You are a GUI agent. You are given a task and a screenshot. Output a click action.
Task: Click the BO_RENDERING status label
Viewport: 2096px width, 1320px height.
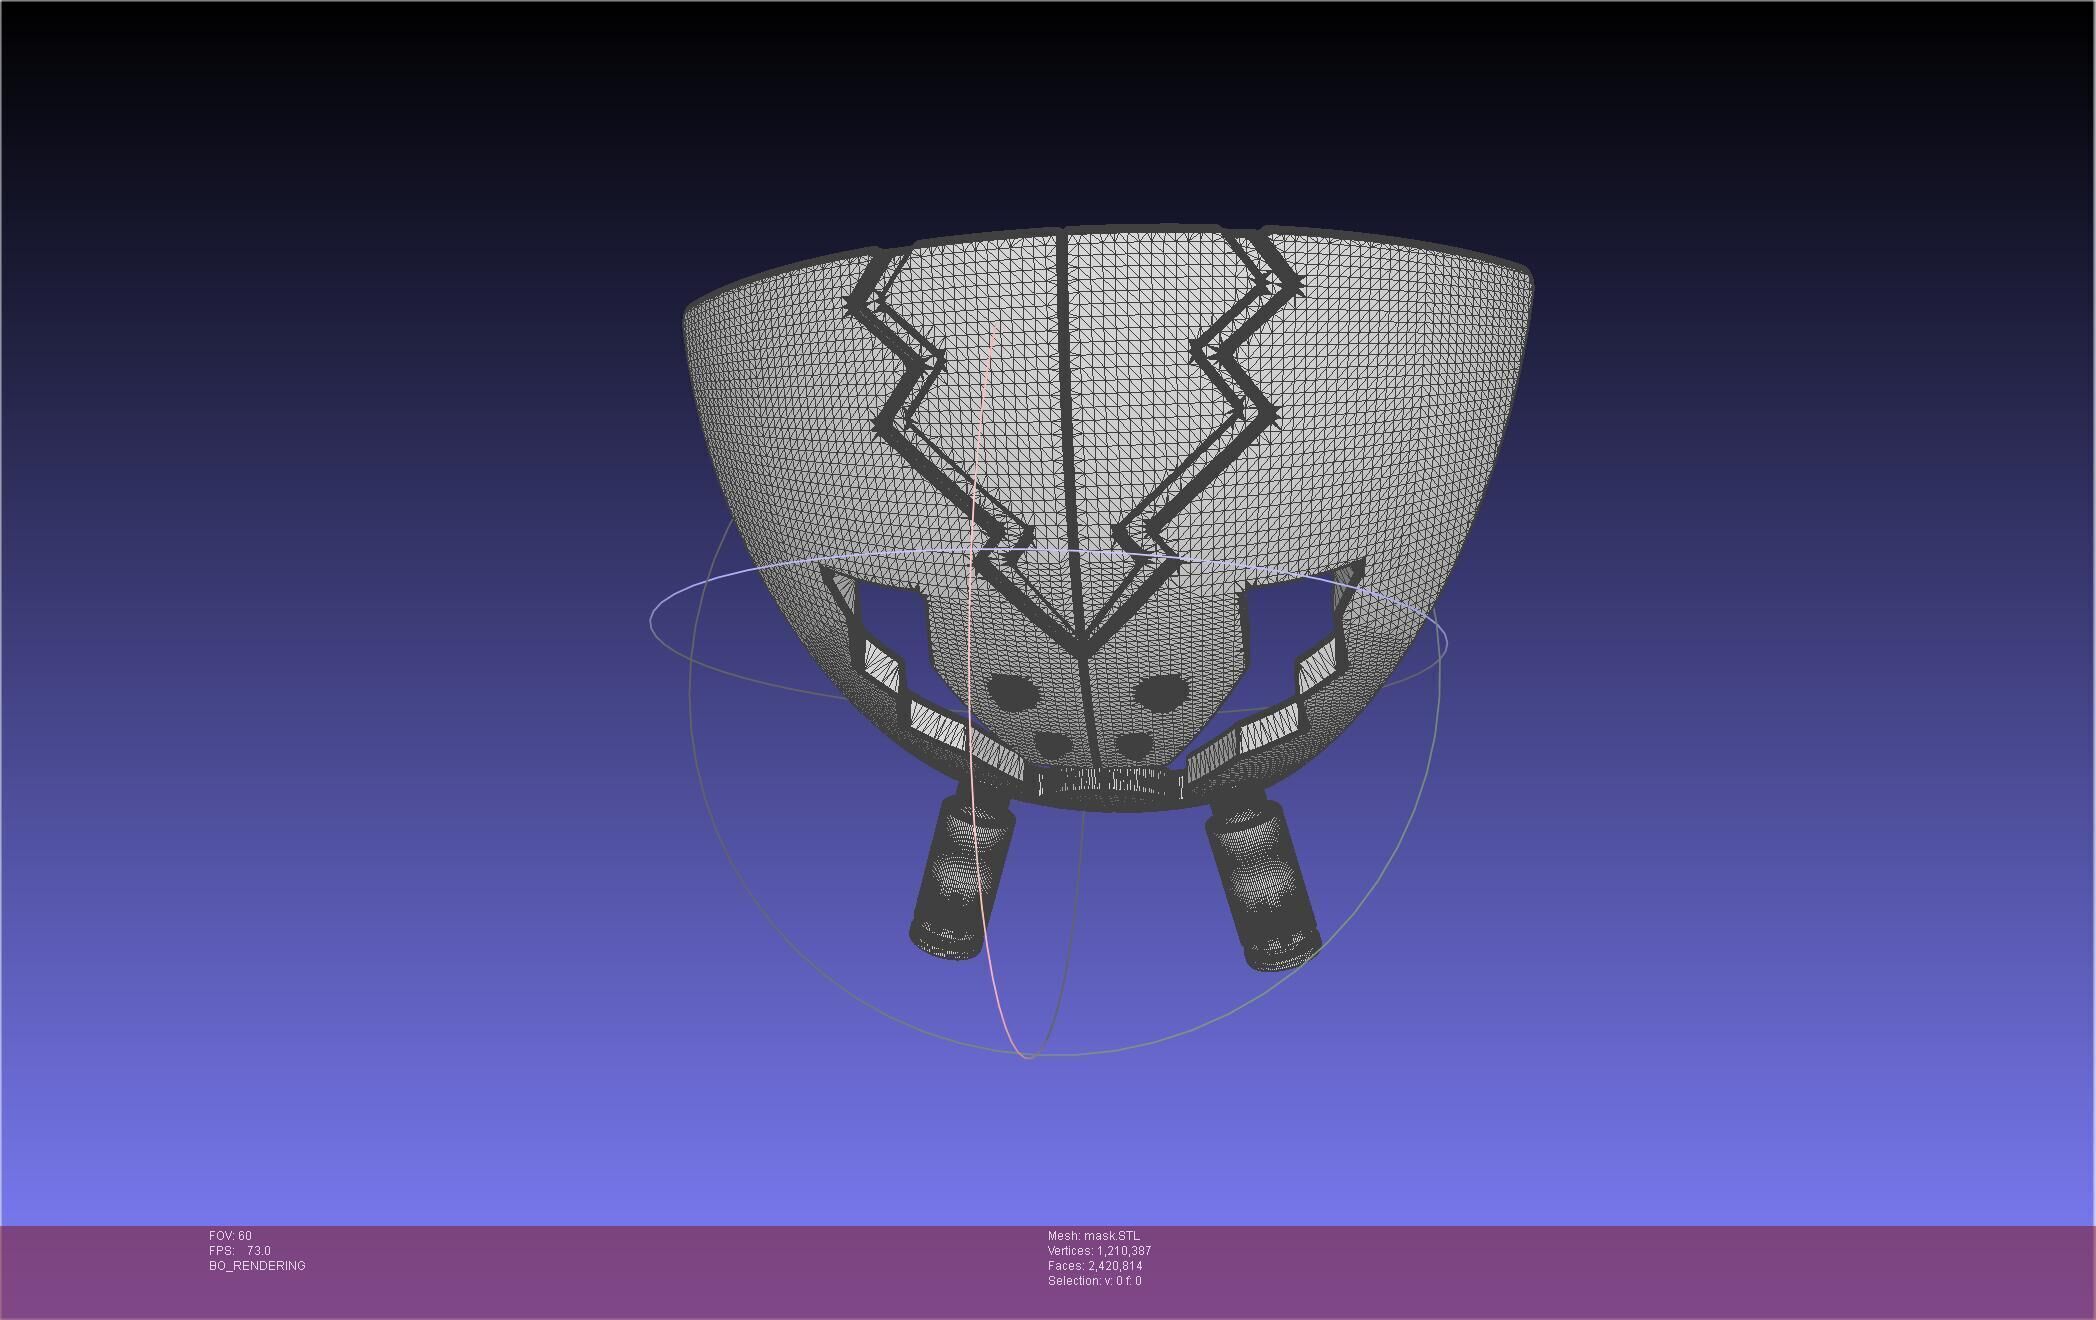pyautogui.click(x=257, y=1266)
